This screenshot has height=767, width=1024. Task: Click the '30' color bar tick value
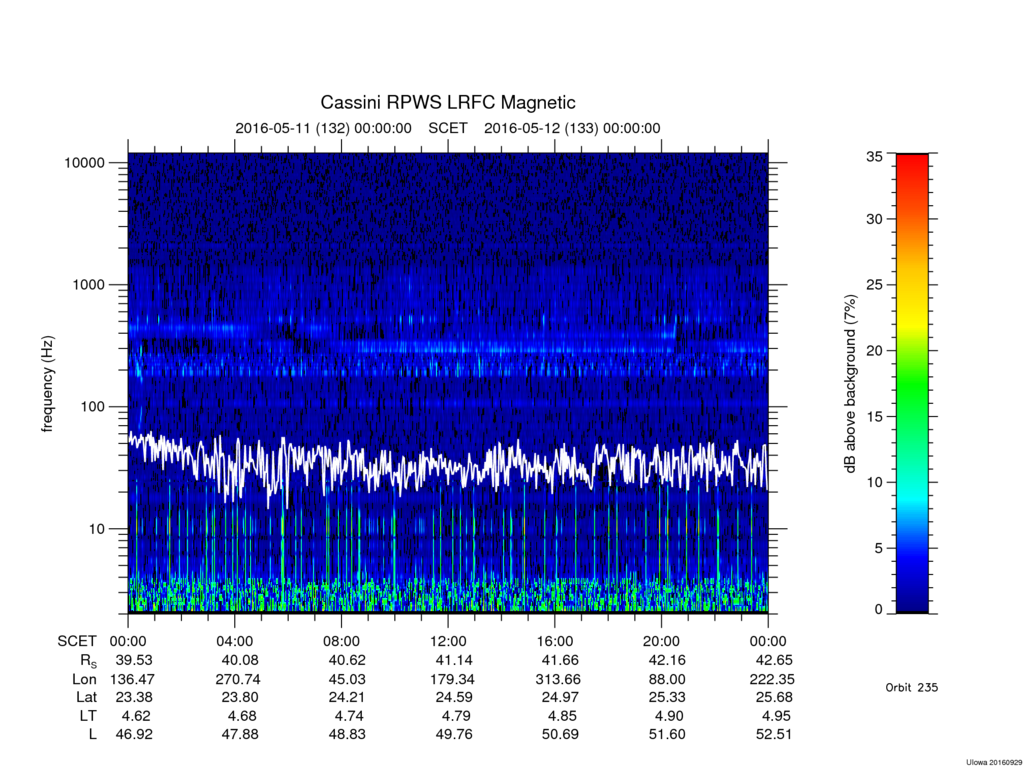[874, 220]
